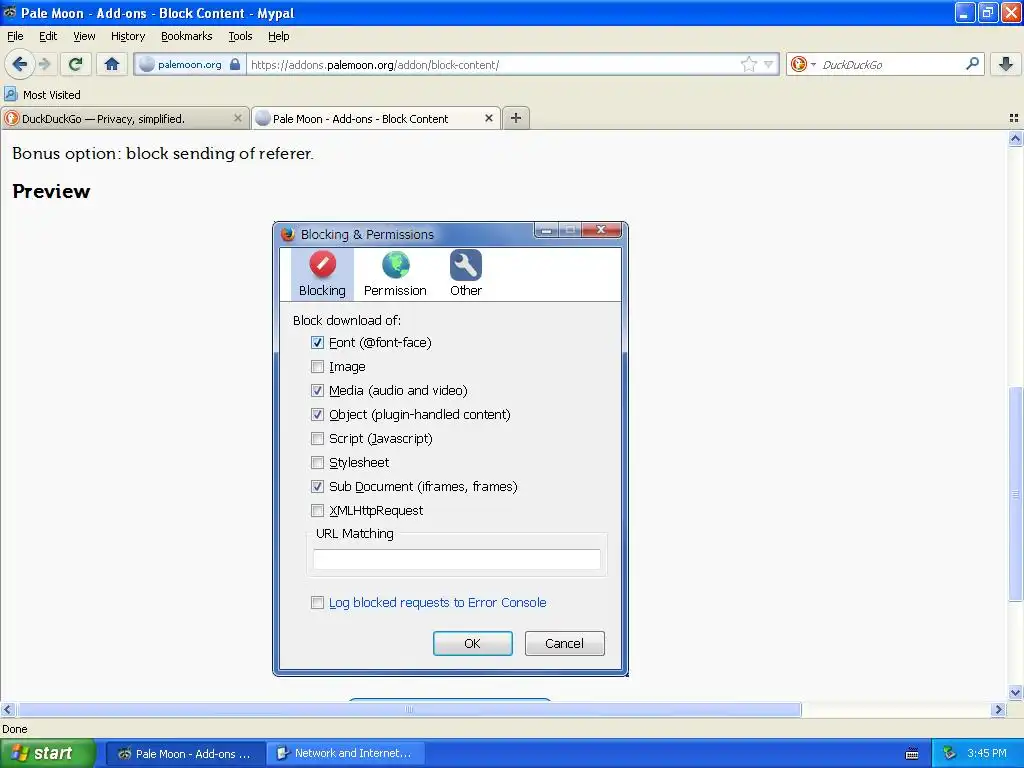Enable Log blocked requests to Error Console
The image size is (1024, 768).
[x=317, y=603]
